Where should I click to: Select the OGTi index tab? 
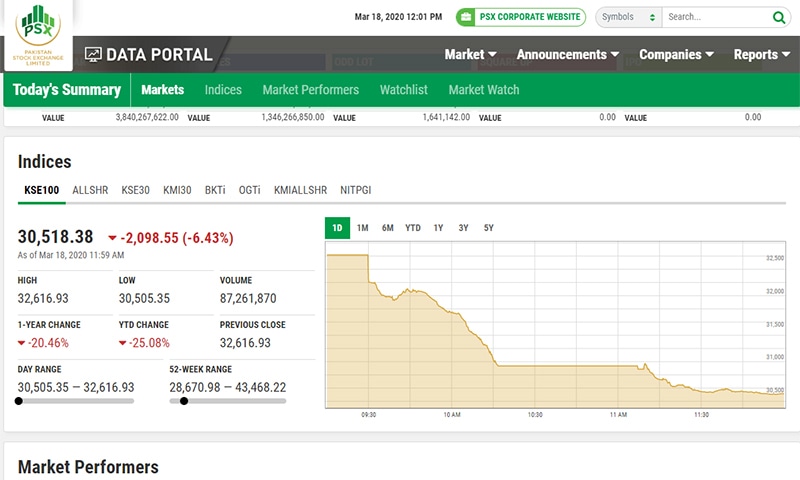pos(249,190)
